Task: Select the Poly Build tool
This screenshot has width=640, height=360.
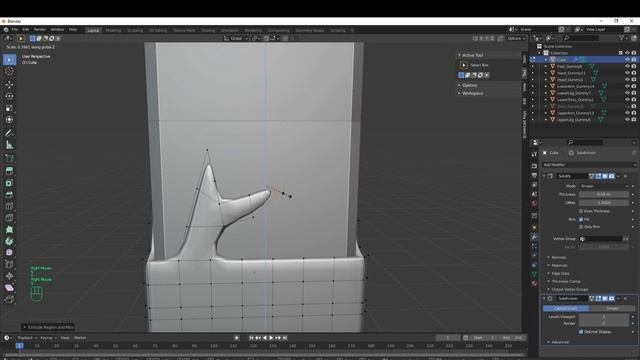Action: click(x=9, y=229)
